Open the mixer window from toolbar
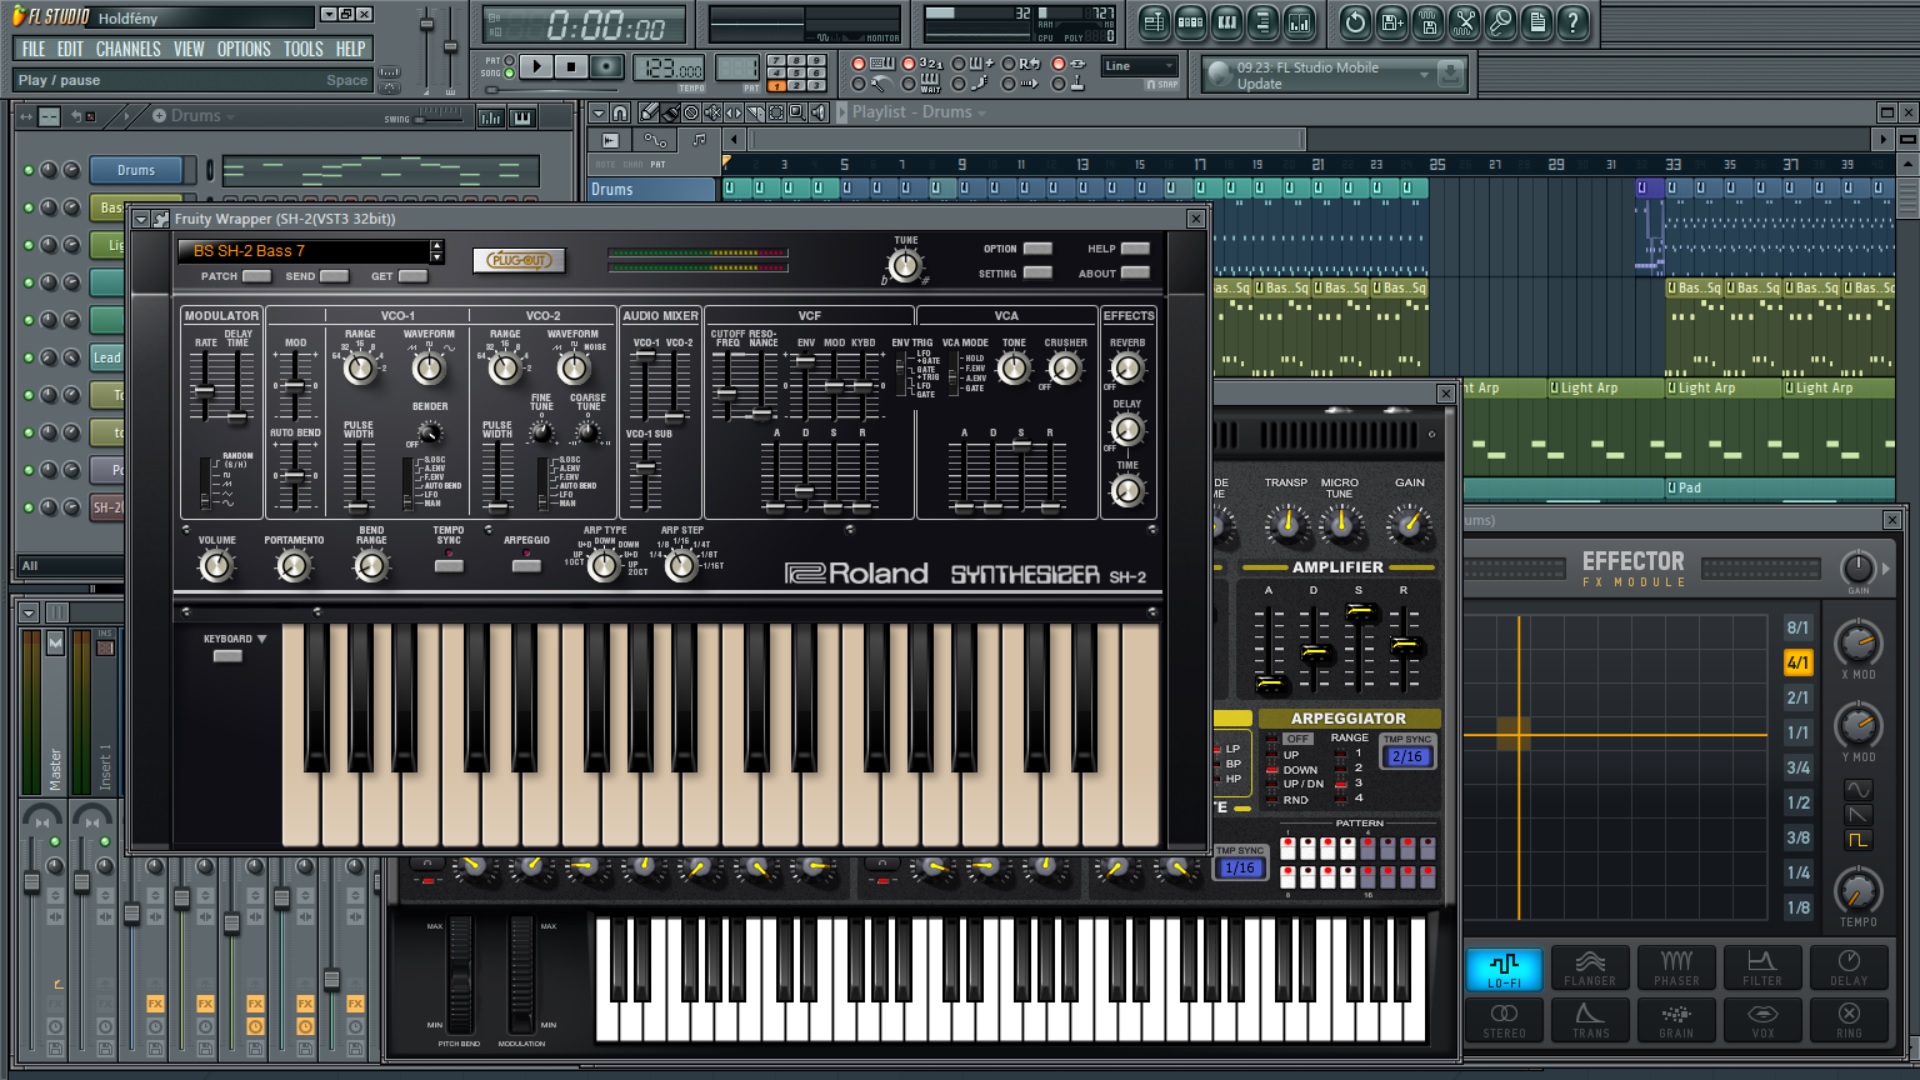This screenshot has height=1080, width=1920. coord(1299,22)
